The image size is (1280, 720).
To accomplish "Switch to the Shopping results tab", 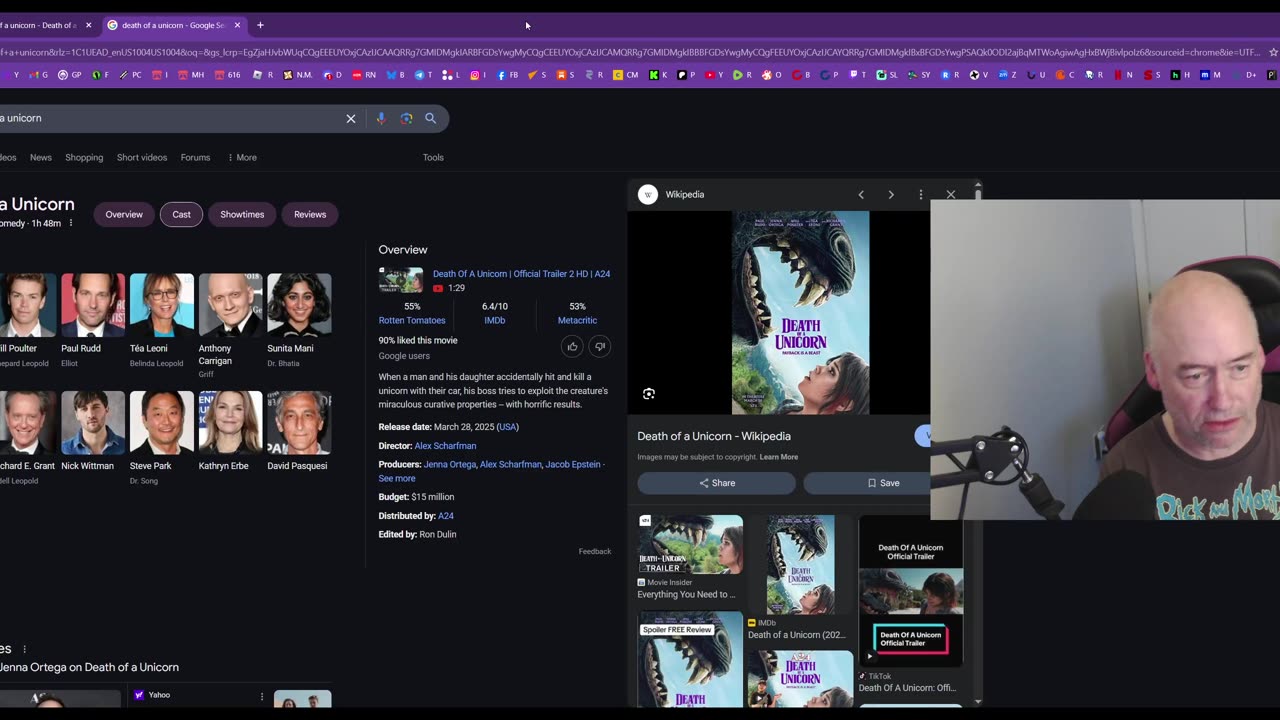I will click(x=84, y=157).
